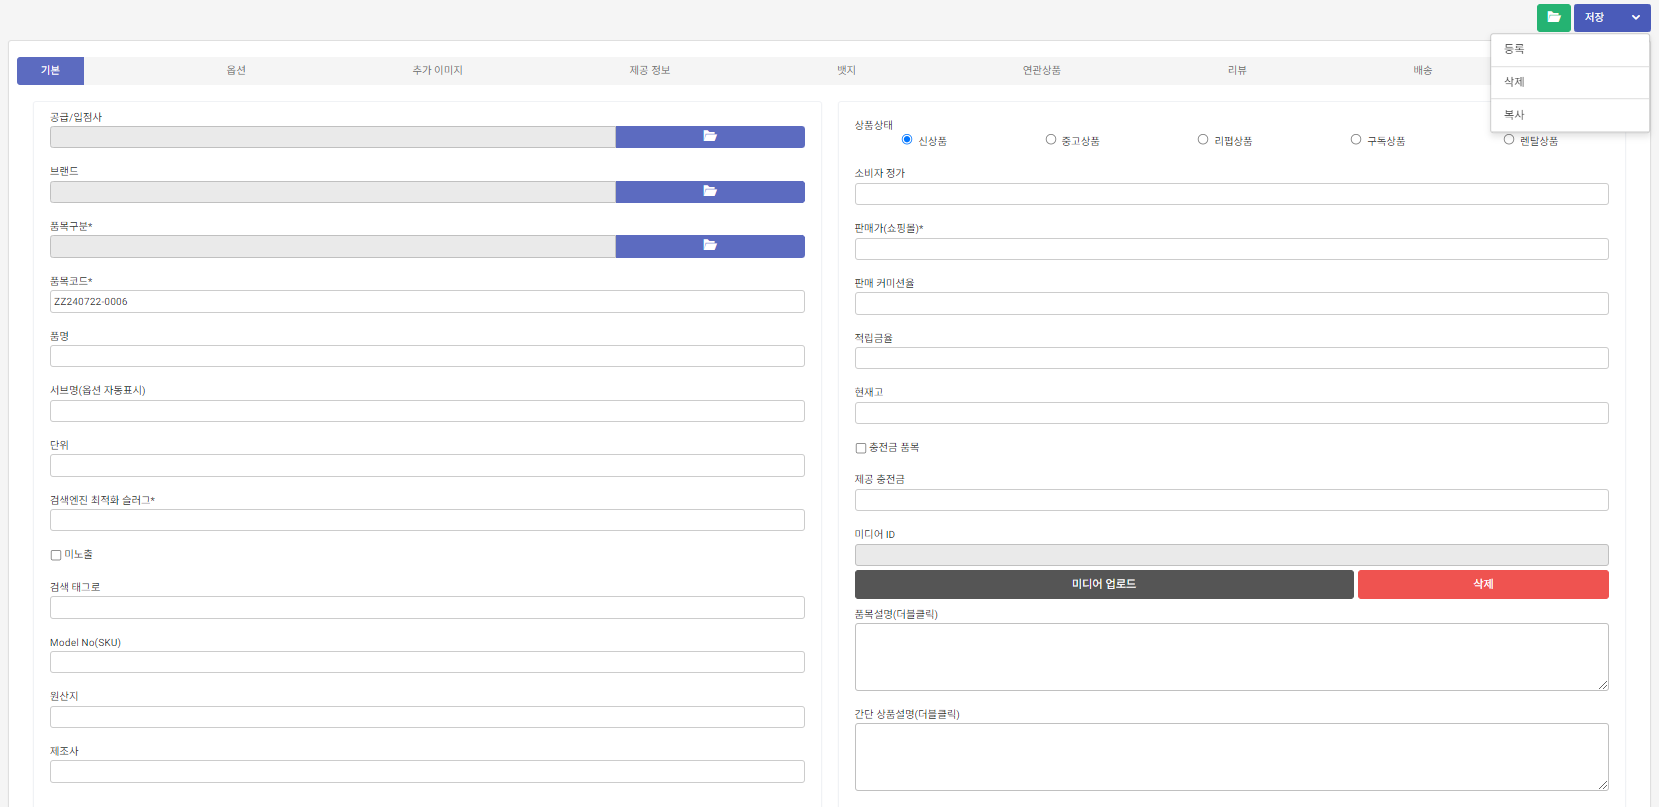Click the 서브명(옵션 자동표시) input field
The height and width of the screenshot is (807, 1659).
click(427, 411)
